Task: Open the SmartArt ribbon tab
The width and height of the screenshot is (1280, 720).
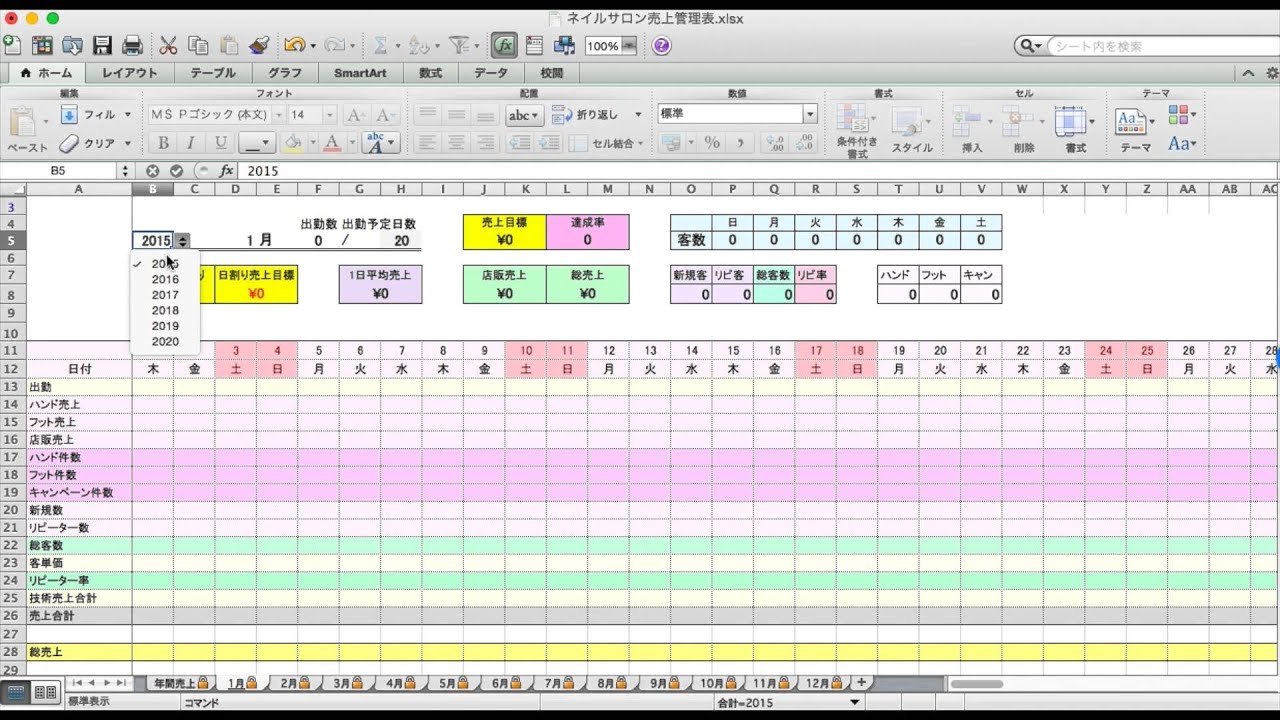Action: pos(360,73)
